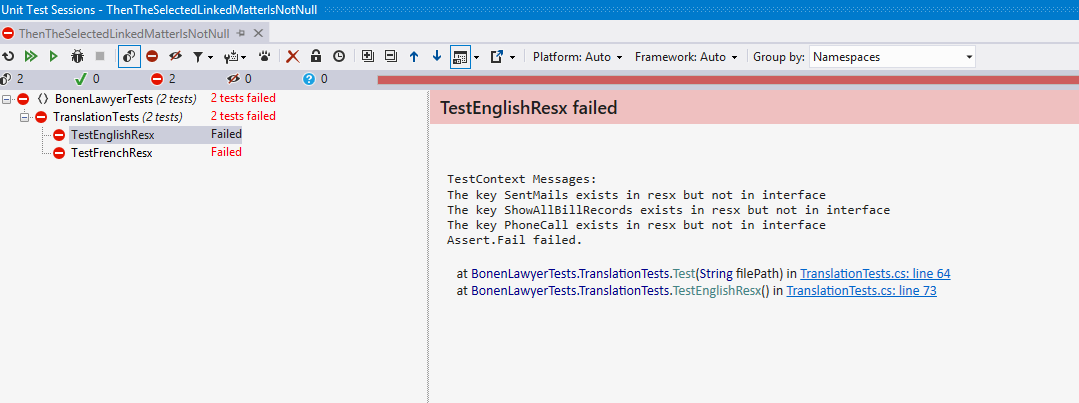Click the Unit Test Sessions title bar
The image size is (1079, 403).
540,10
